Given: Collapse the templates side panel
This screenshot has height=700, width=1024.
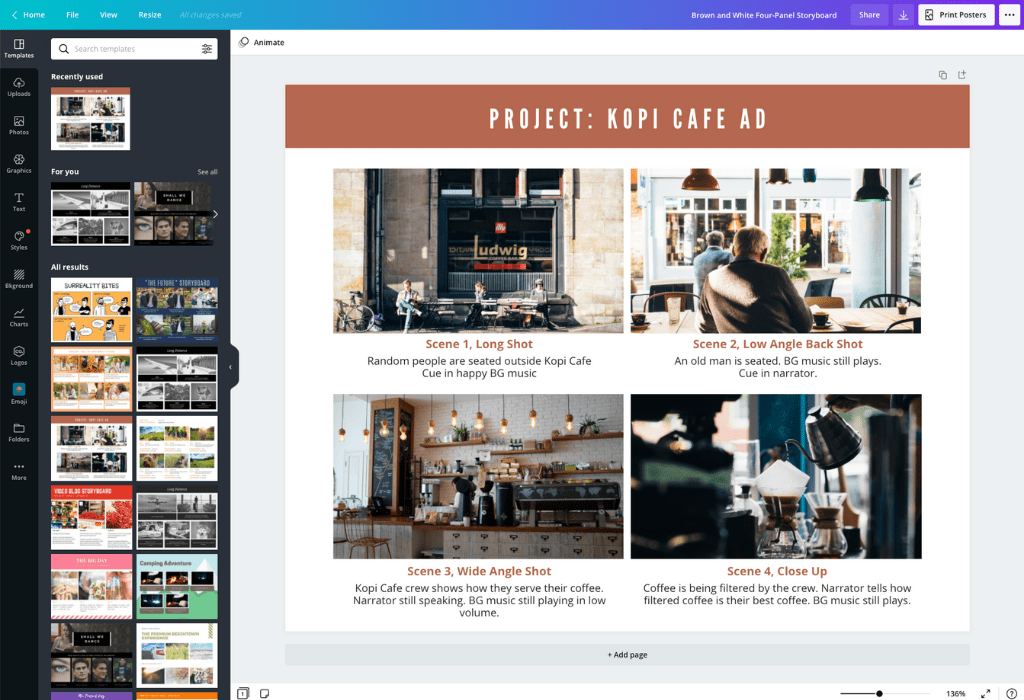Looking at the screenshot, I should [x=232, y=367].
